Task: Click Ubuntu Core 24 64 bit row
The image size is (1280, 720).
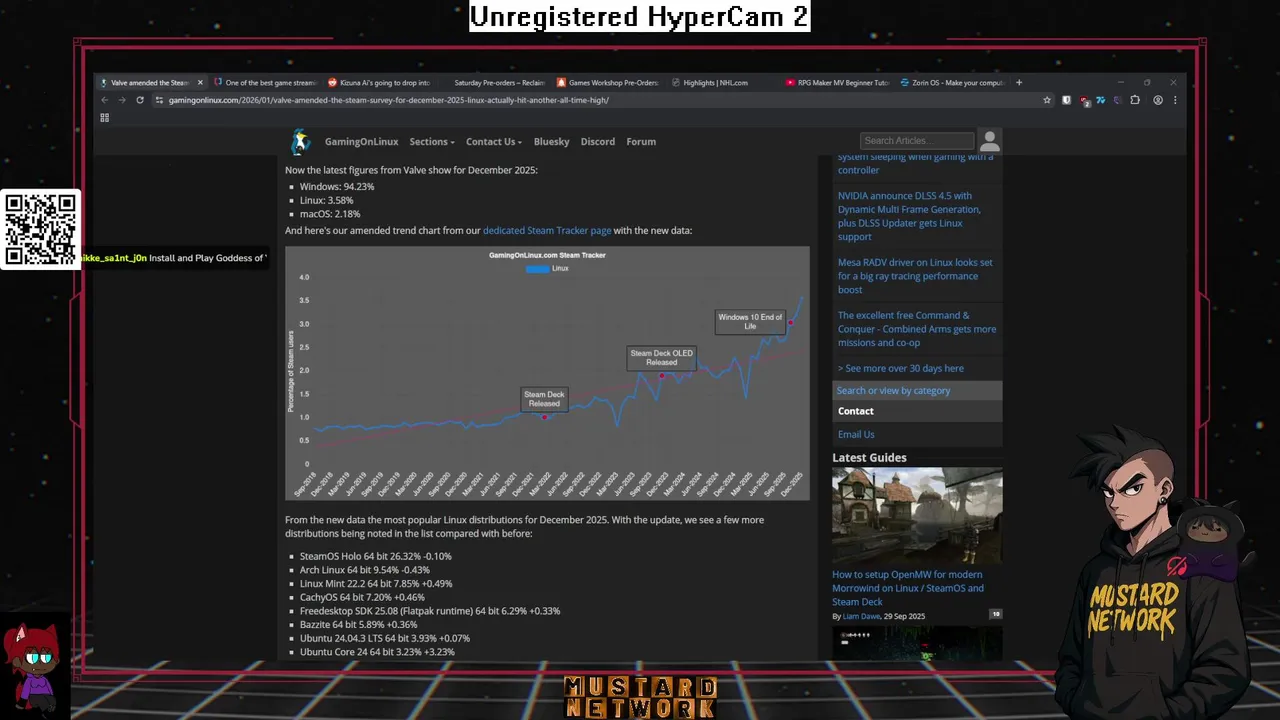Action: coord(377,652)
